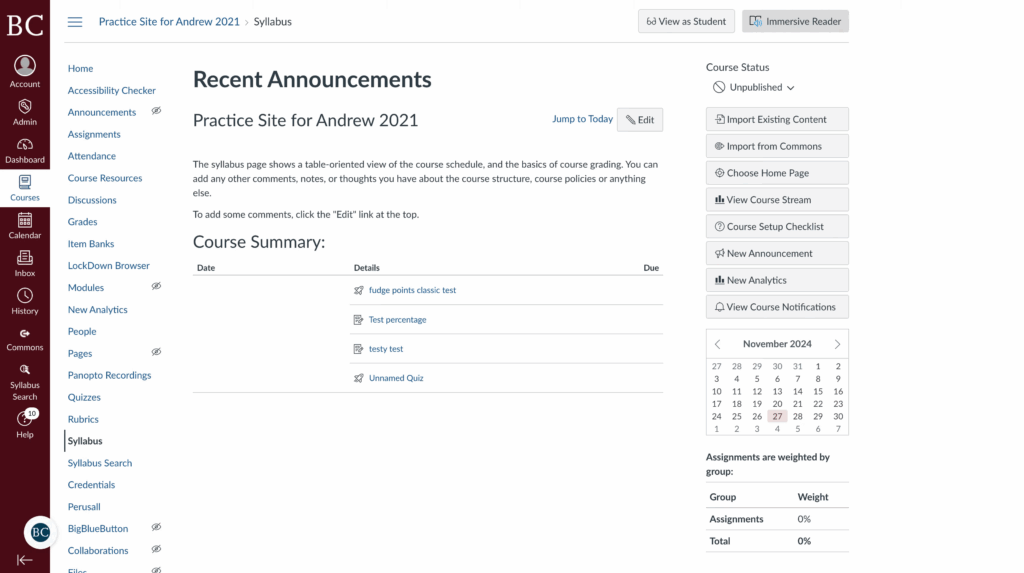Click the round BC badge at the bottom
This screenshot has width=1024, height=573.
[x=40, y=532]
